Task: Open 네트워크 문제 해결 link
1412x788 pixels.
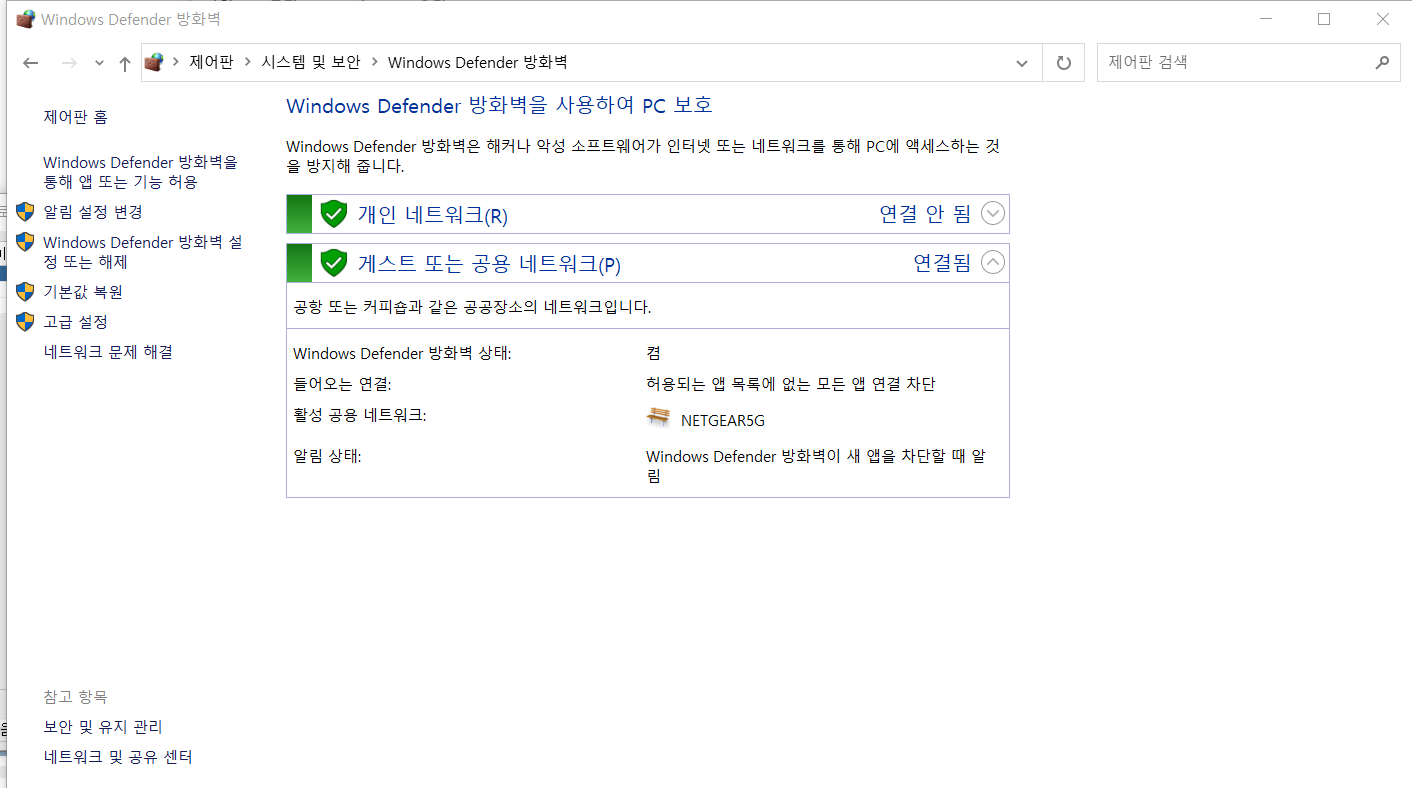Action: pyautogui.click(x=108, y=352)
